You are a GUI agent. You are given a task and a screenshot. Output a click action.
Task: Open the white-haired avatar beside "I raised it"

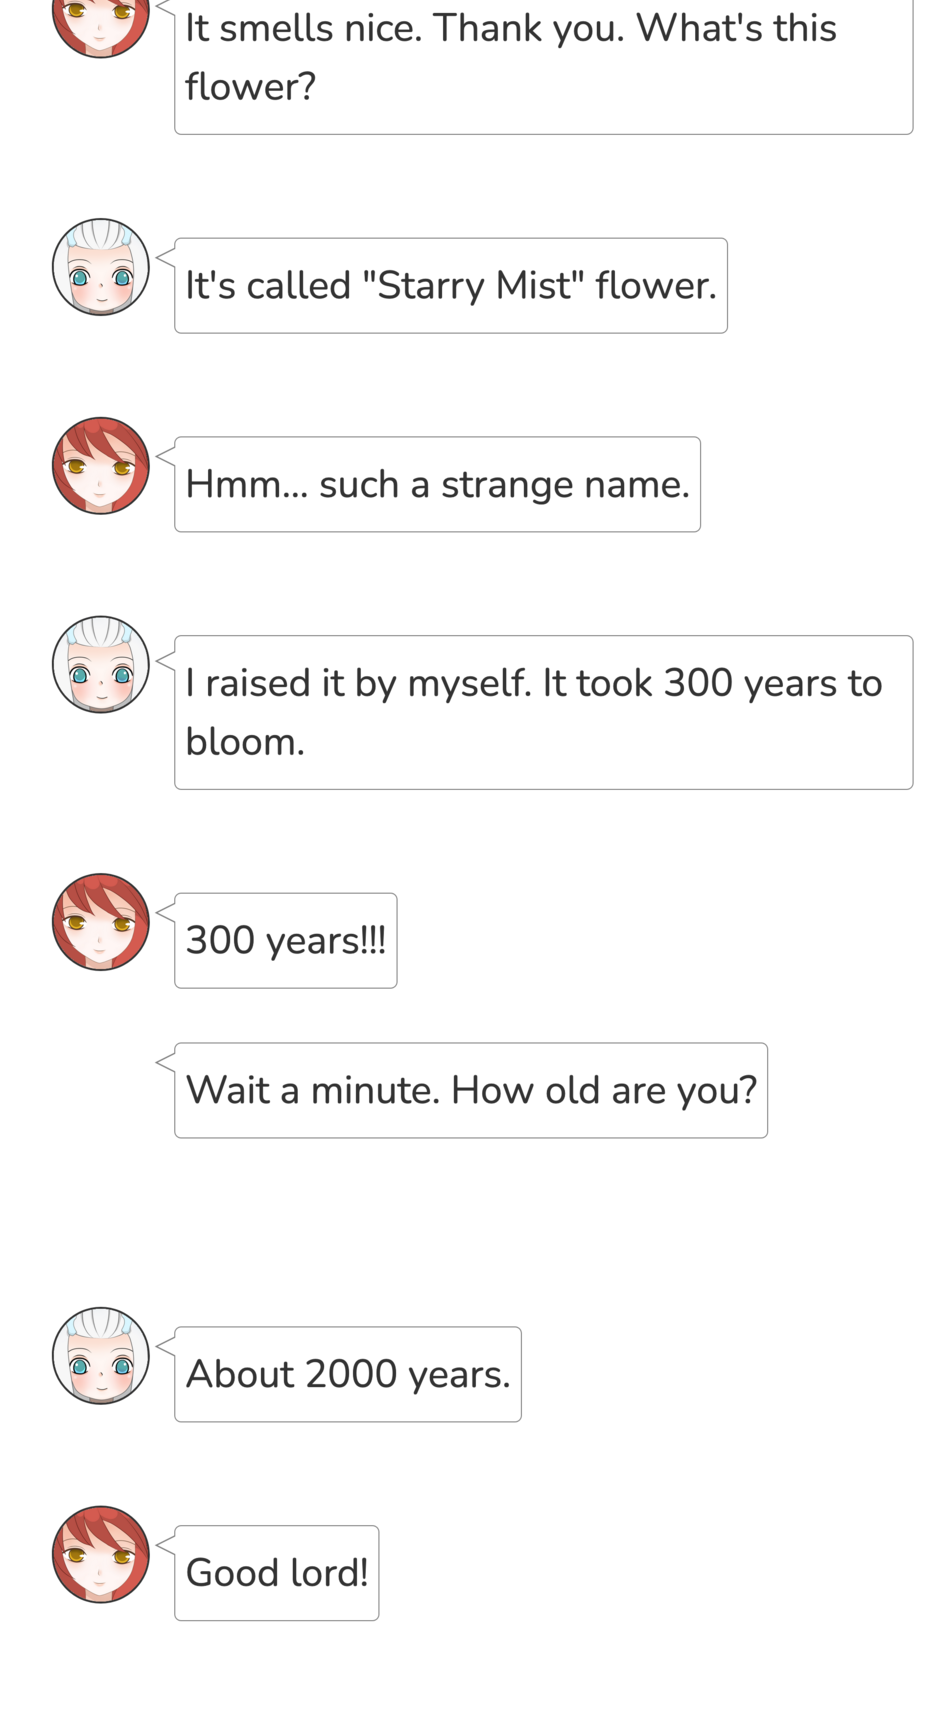(x=100, y=665)
